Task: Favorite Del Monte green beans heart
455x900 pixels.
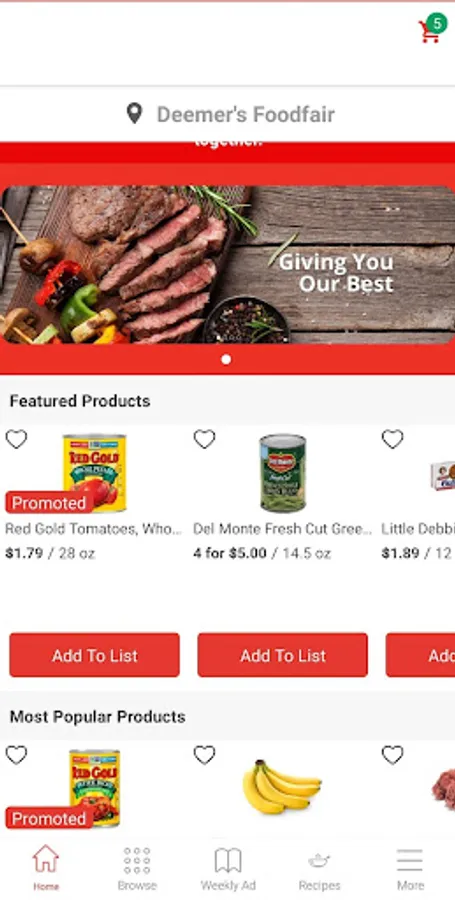Action: tap(204, 440)
